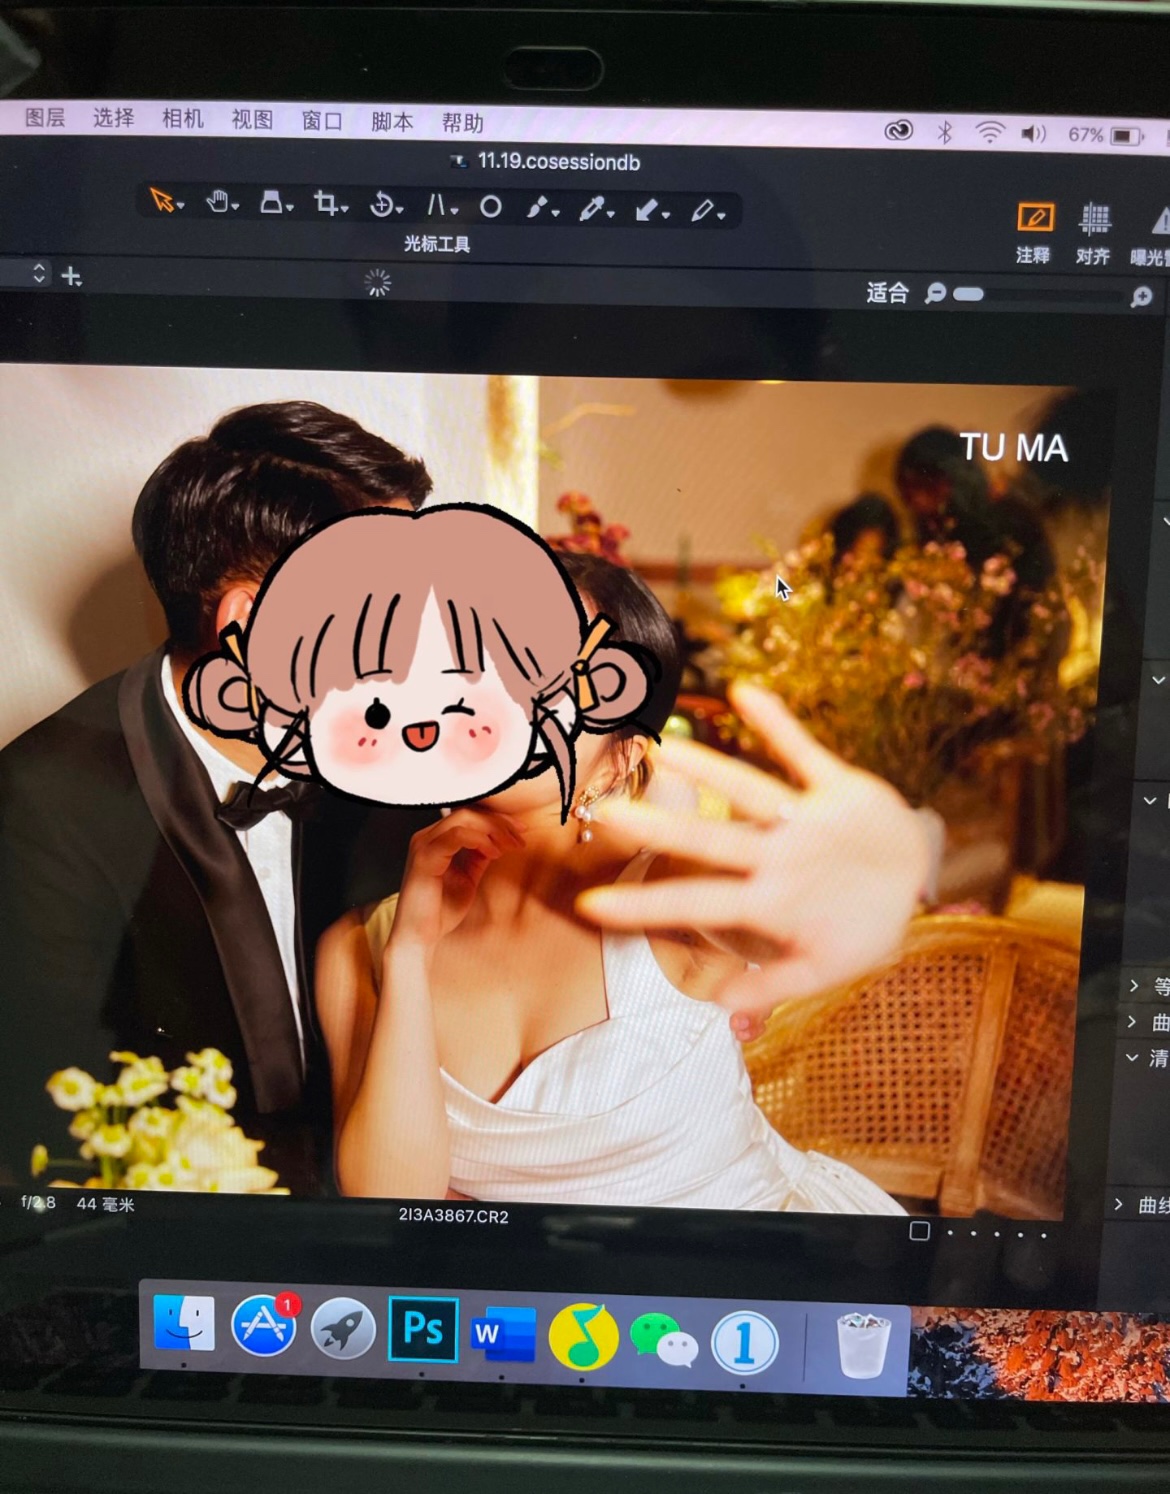Select the eyedropper color picker tool
The width and height of the screenshot is (1170, 1494).
tap(592, 208)
